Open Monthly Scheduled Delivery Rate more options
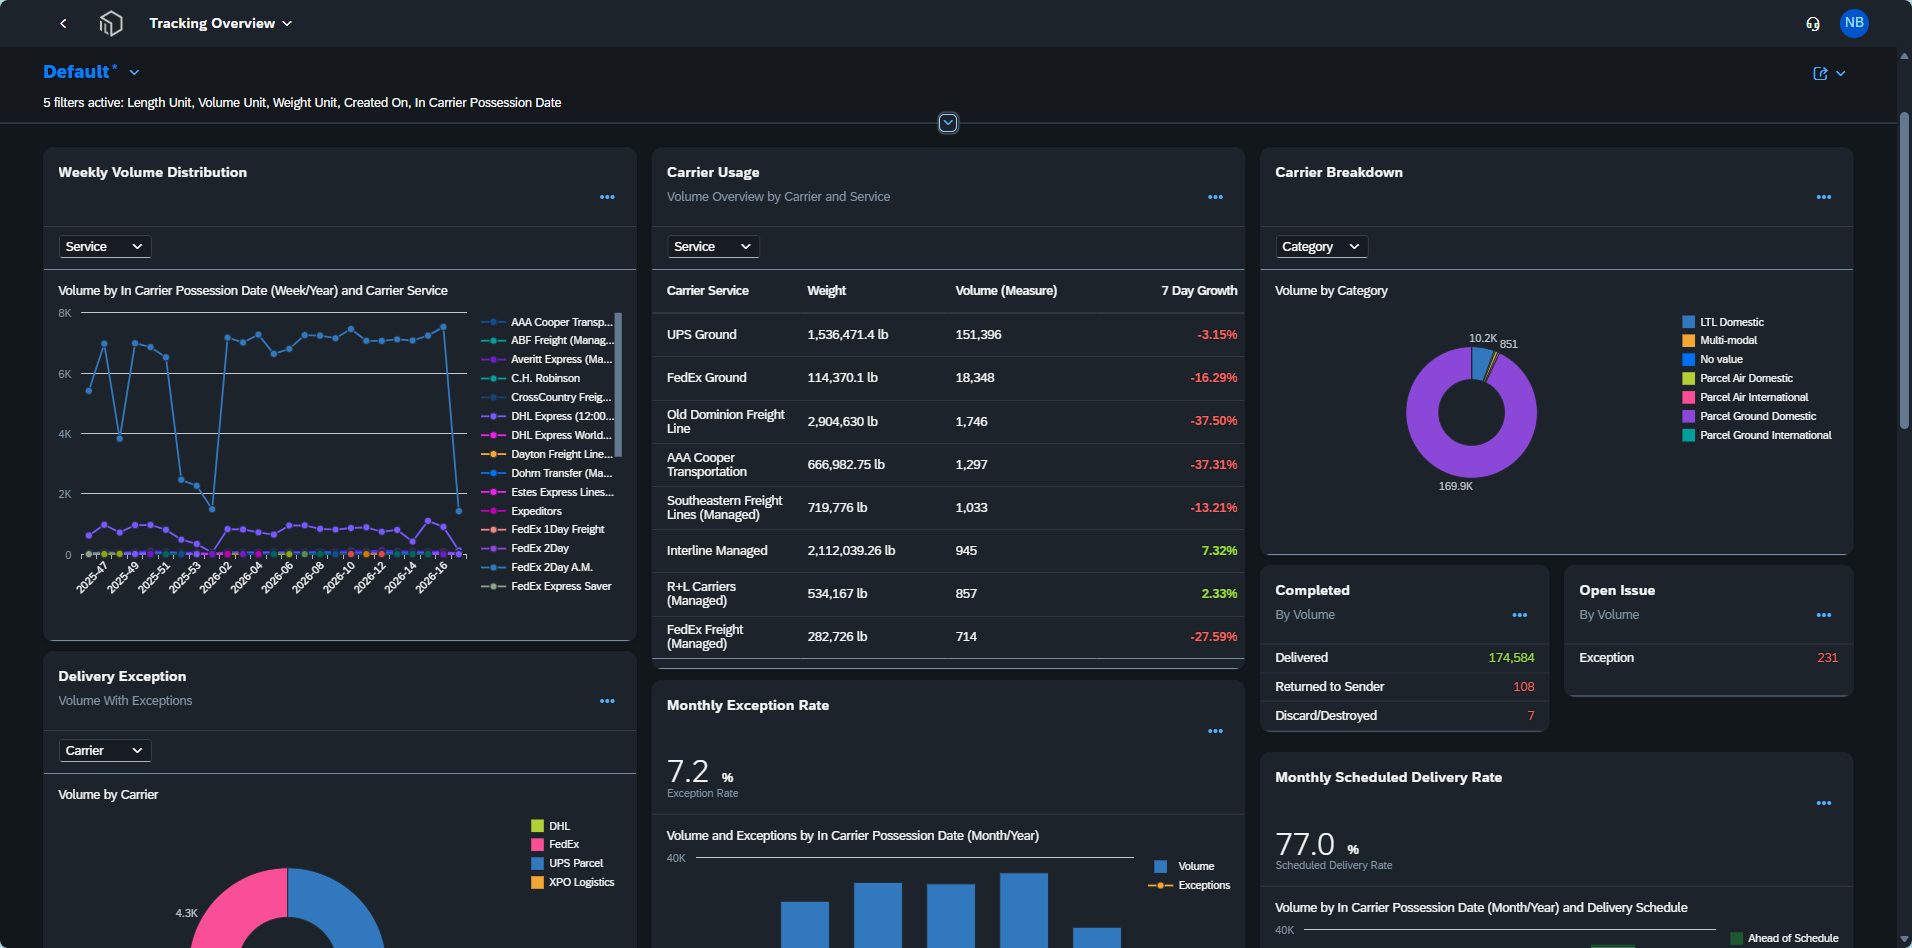This screenshot has height=948, width=1912. [1824, 803]
